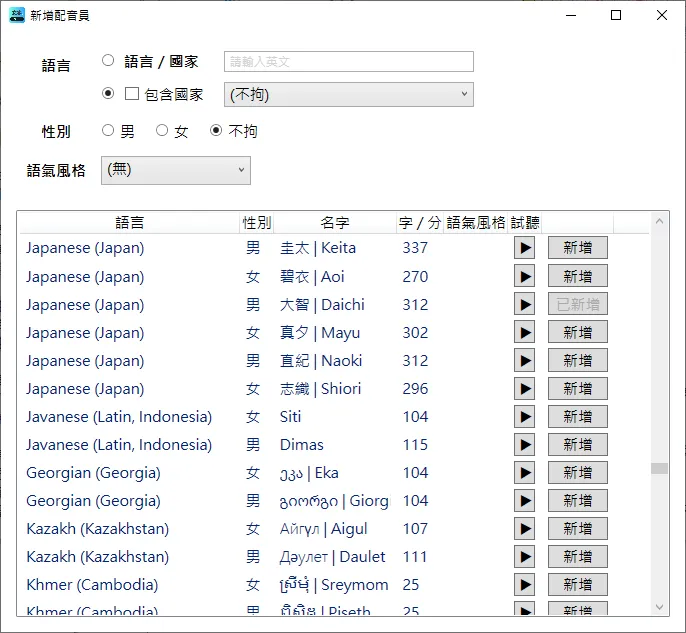This screenshot has height=633, width=686.
Task: Add Kazakh voice Daulet with 新增
Action: click(x=578, y=556)
